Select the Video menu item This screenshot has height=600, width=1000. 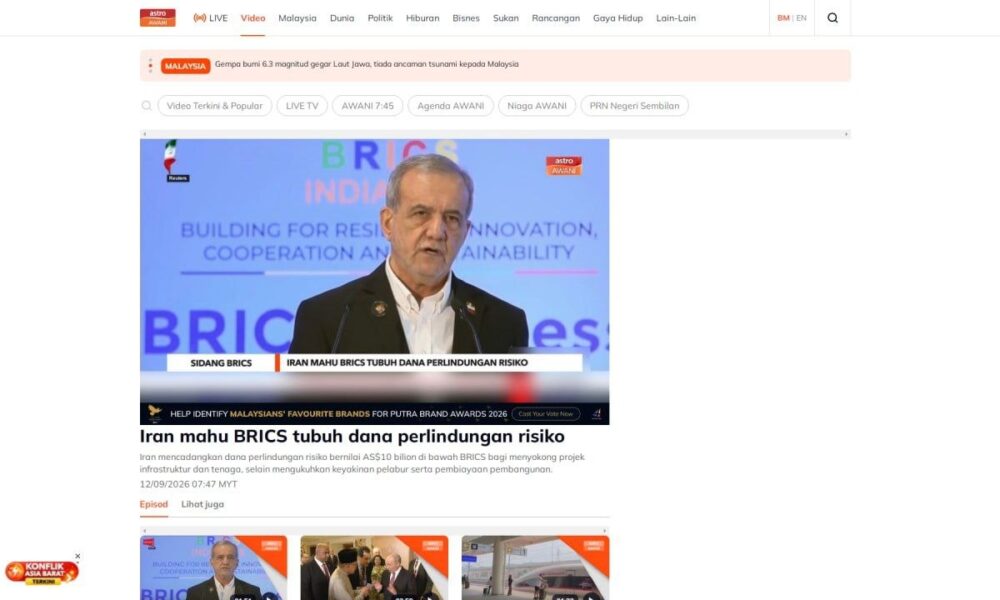(x=253, y=18)
